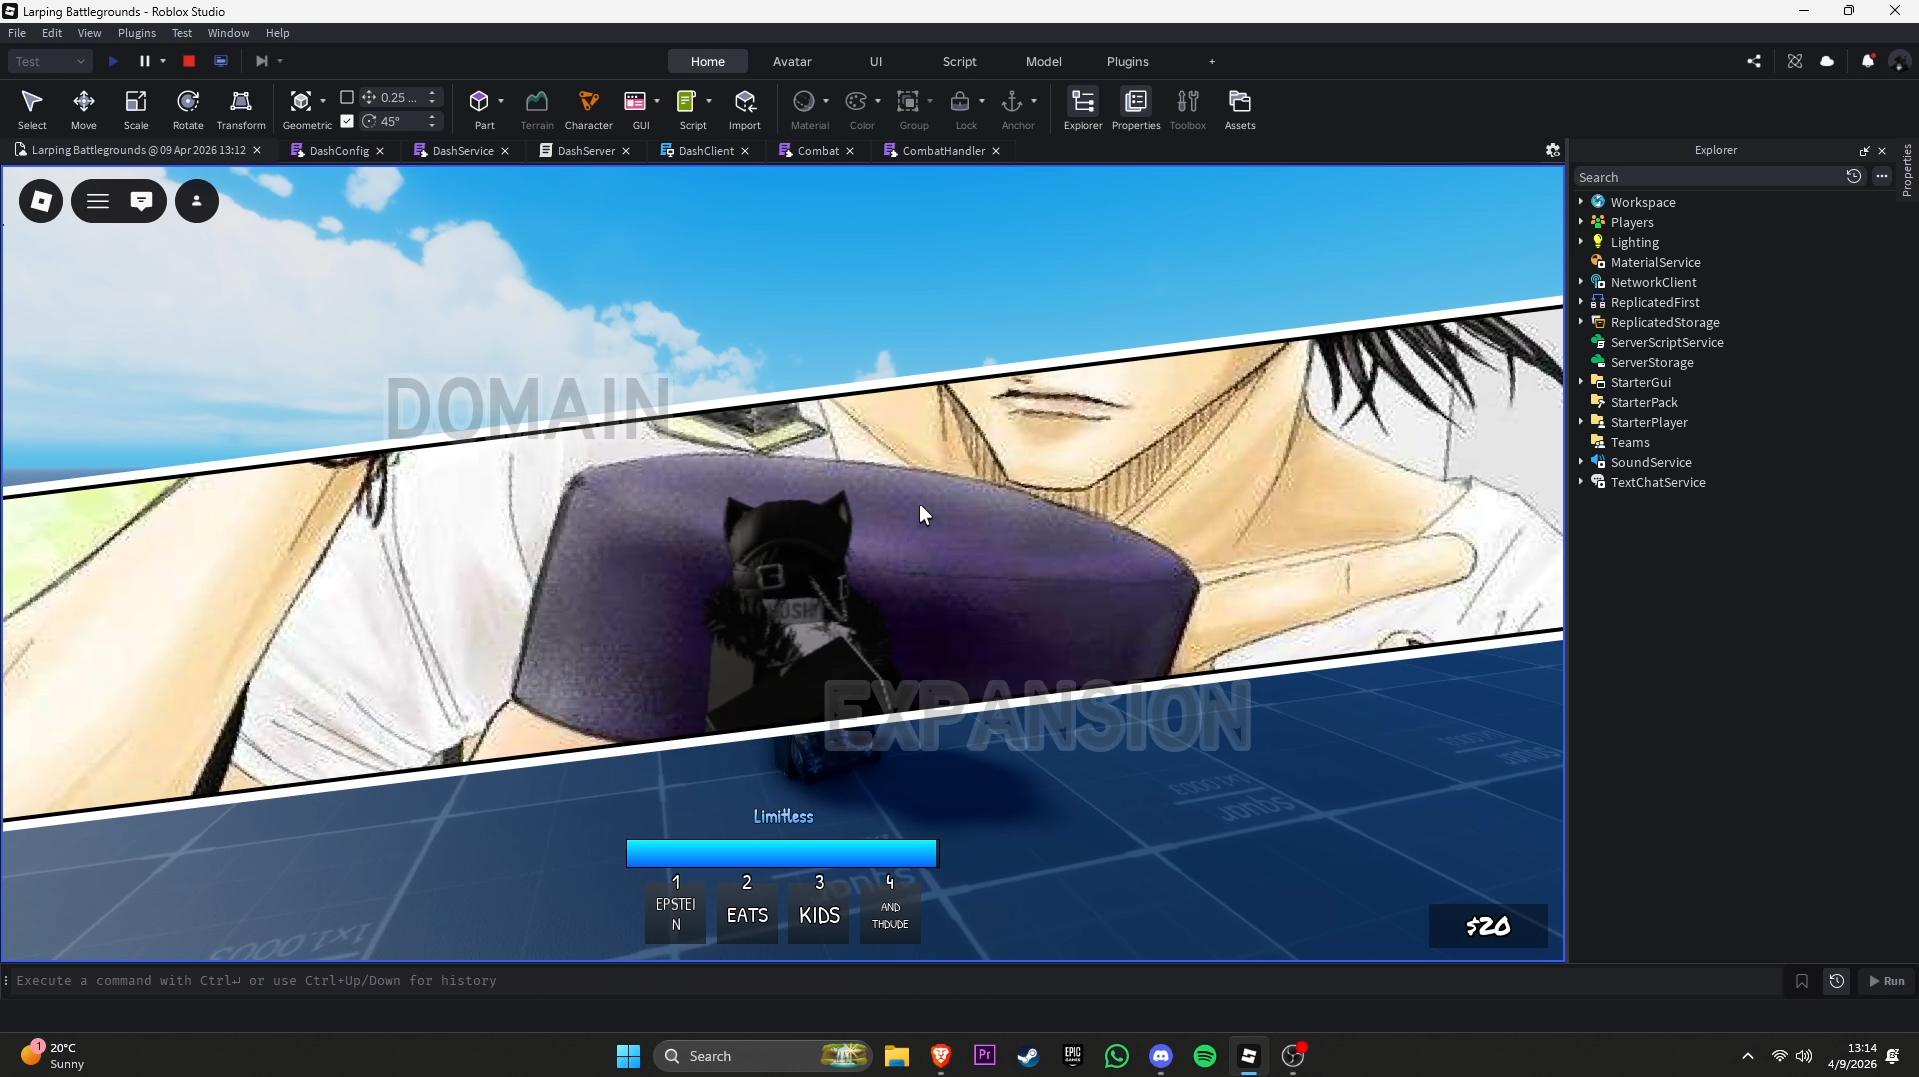Image resolution: width=1919 pixels, height=1077 pixels.
Task: Click the command bar input
Action: [895, 981]
